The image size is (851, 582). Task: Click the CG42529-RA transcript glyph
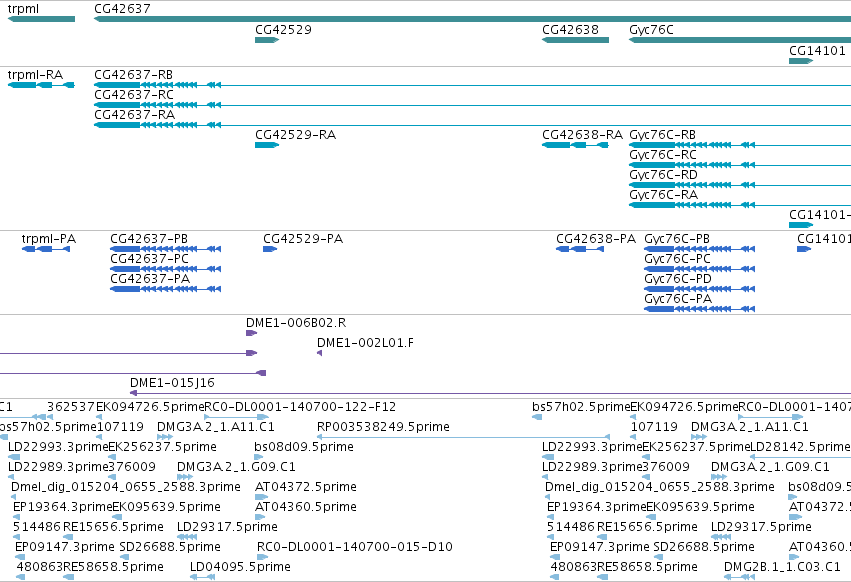tap(267, 145)
